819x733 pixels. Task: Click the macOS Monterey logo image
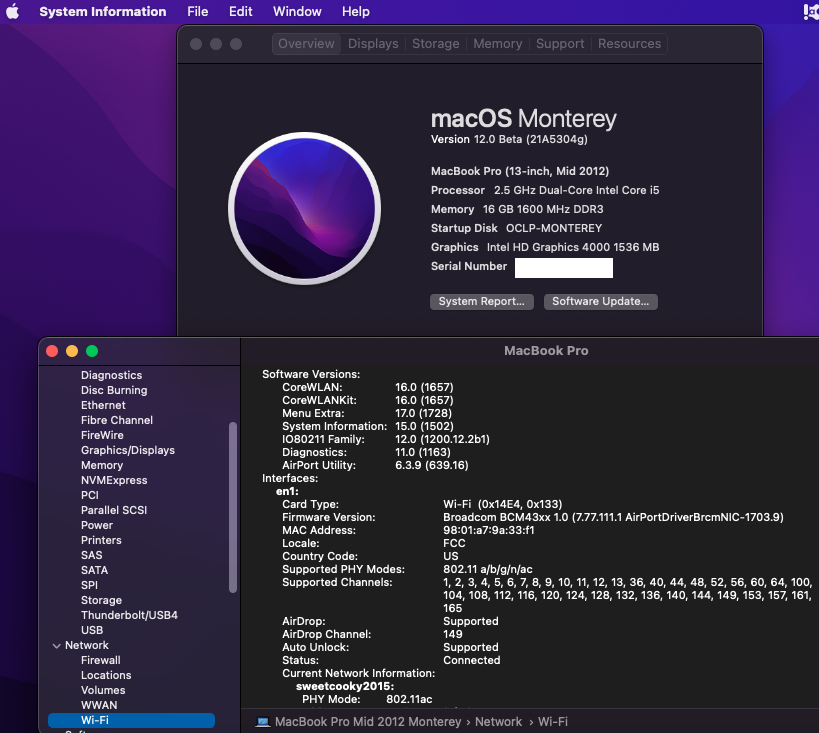tap(305, 208)
